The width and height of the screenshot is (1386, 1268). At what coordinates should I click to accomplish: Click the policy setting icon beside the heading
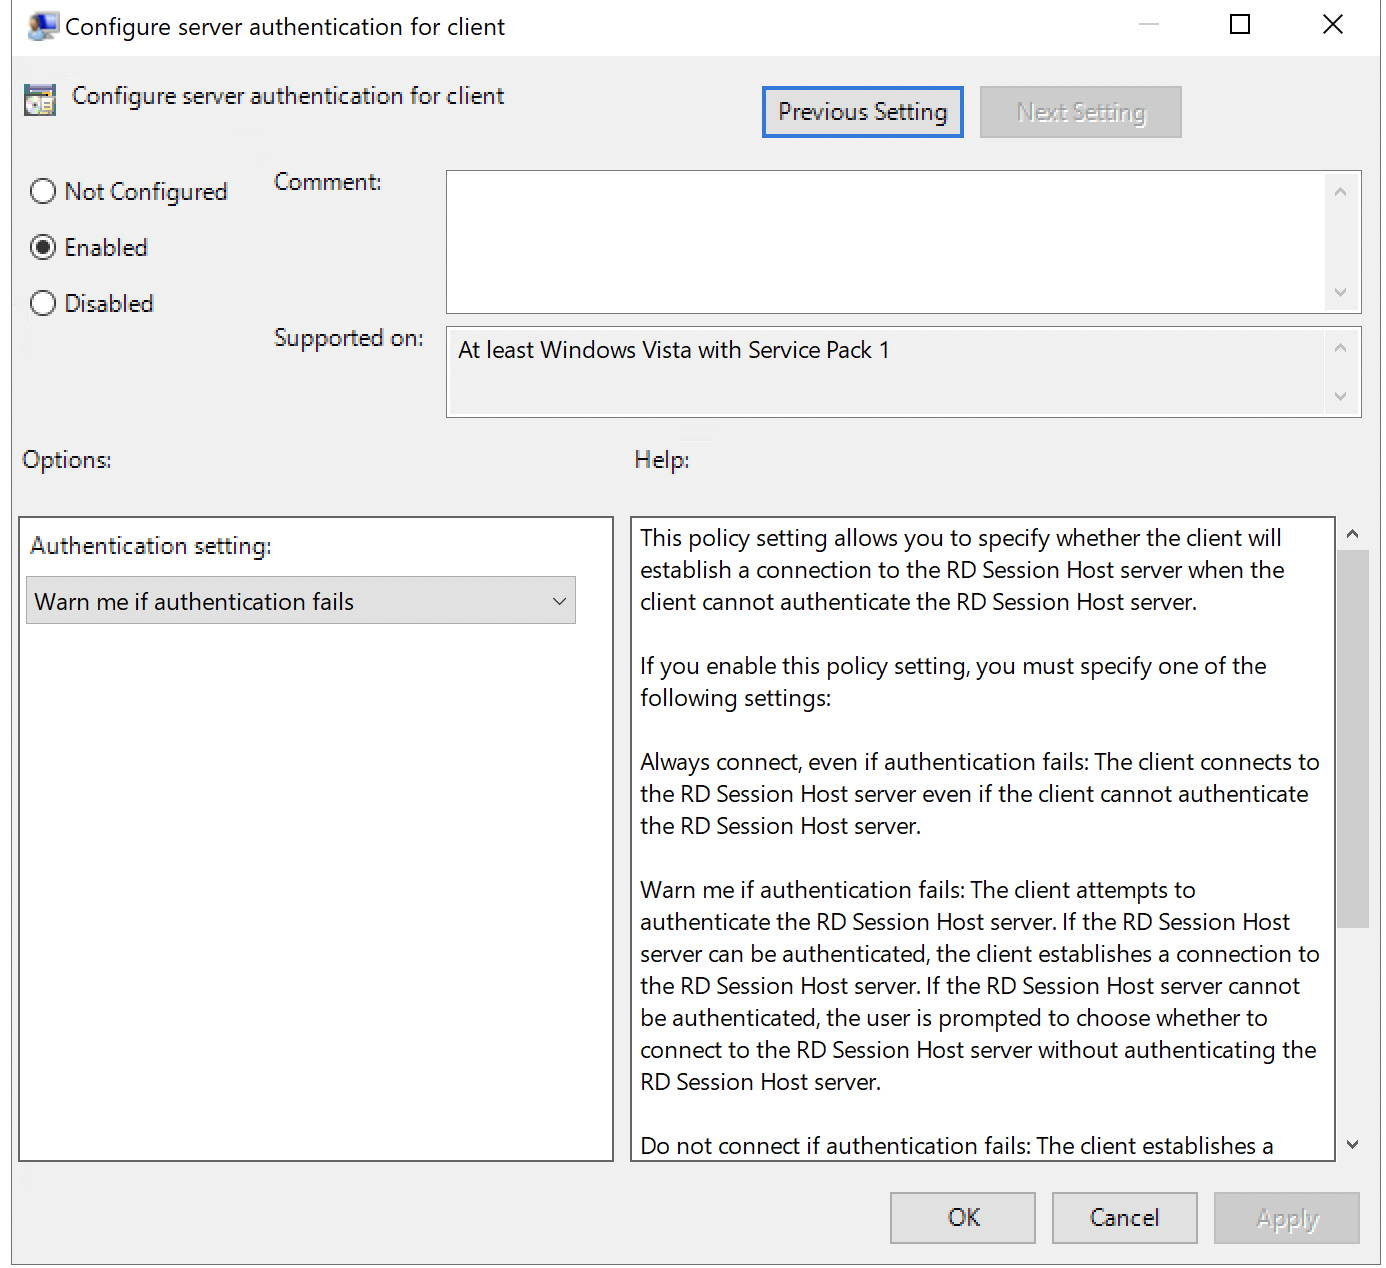[40, 100]
